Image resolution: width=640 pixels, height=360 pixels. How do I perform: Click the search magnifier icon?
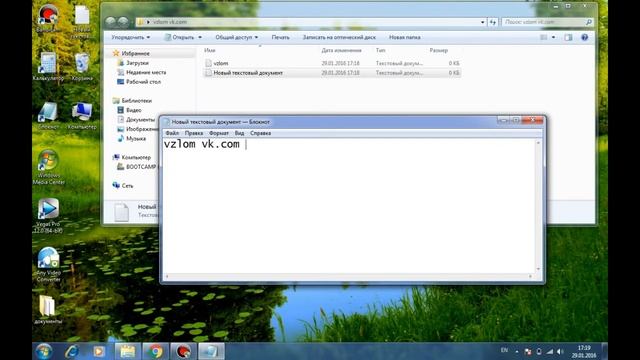pos(589,22)
